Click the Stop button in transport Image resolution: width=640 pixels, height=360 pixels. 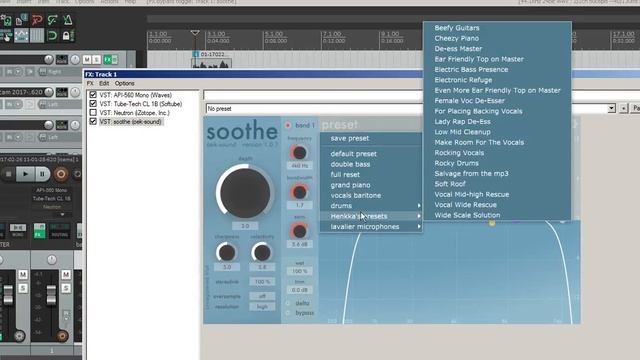8,174
